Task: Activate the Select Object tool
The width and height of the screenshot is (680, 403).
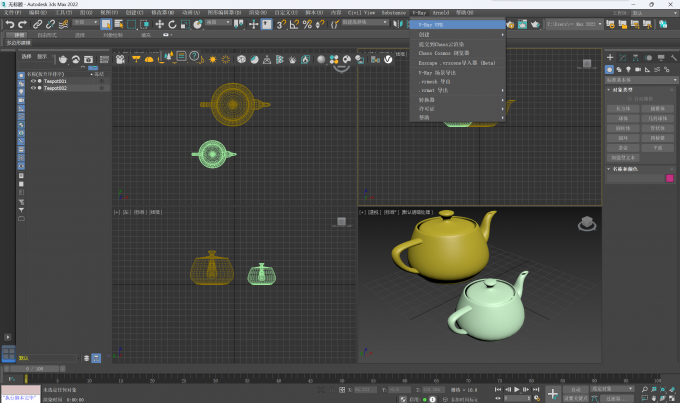Action: (106, 24)
